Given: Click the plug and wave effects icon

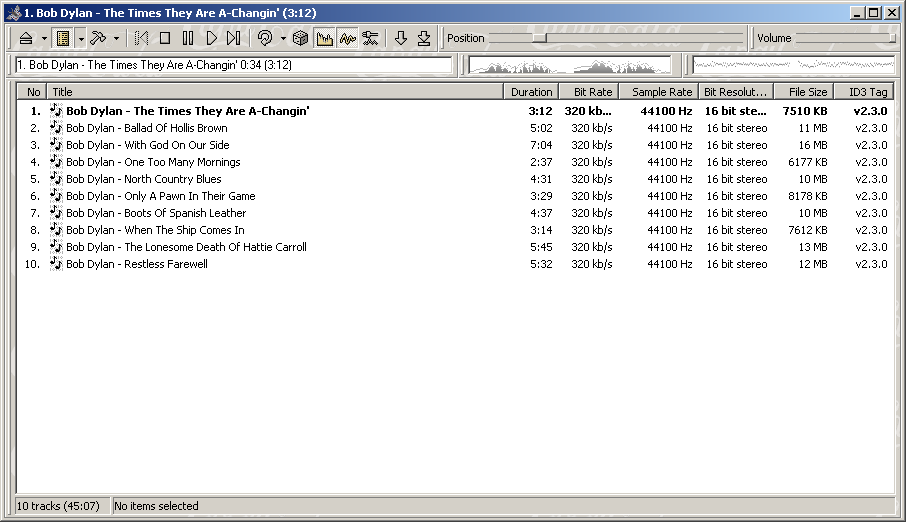Looking at the screenshot, I should click(x=370, y=38).
